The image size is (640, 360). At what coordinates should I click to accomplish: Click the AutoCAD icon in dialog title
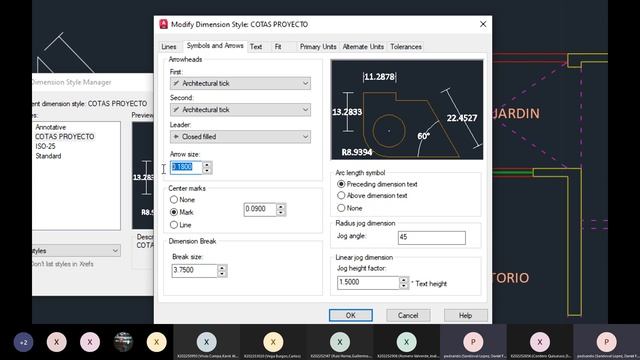(x=164, y=24)
